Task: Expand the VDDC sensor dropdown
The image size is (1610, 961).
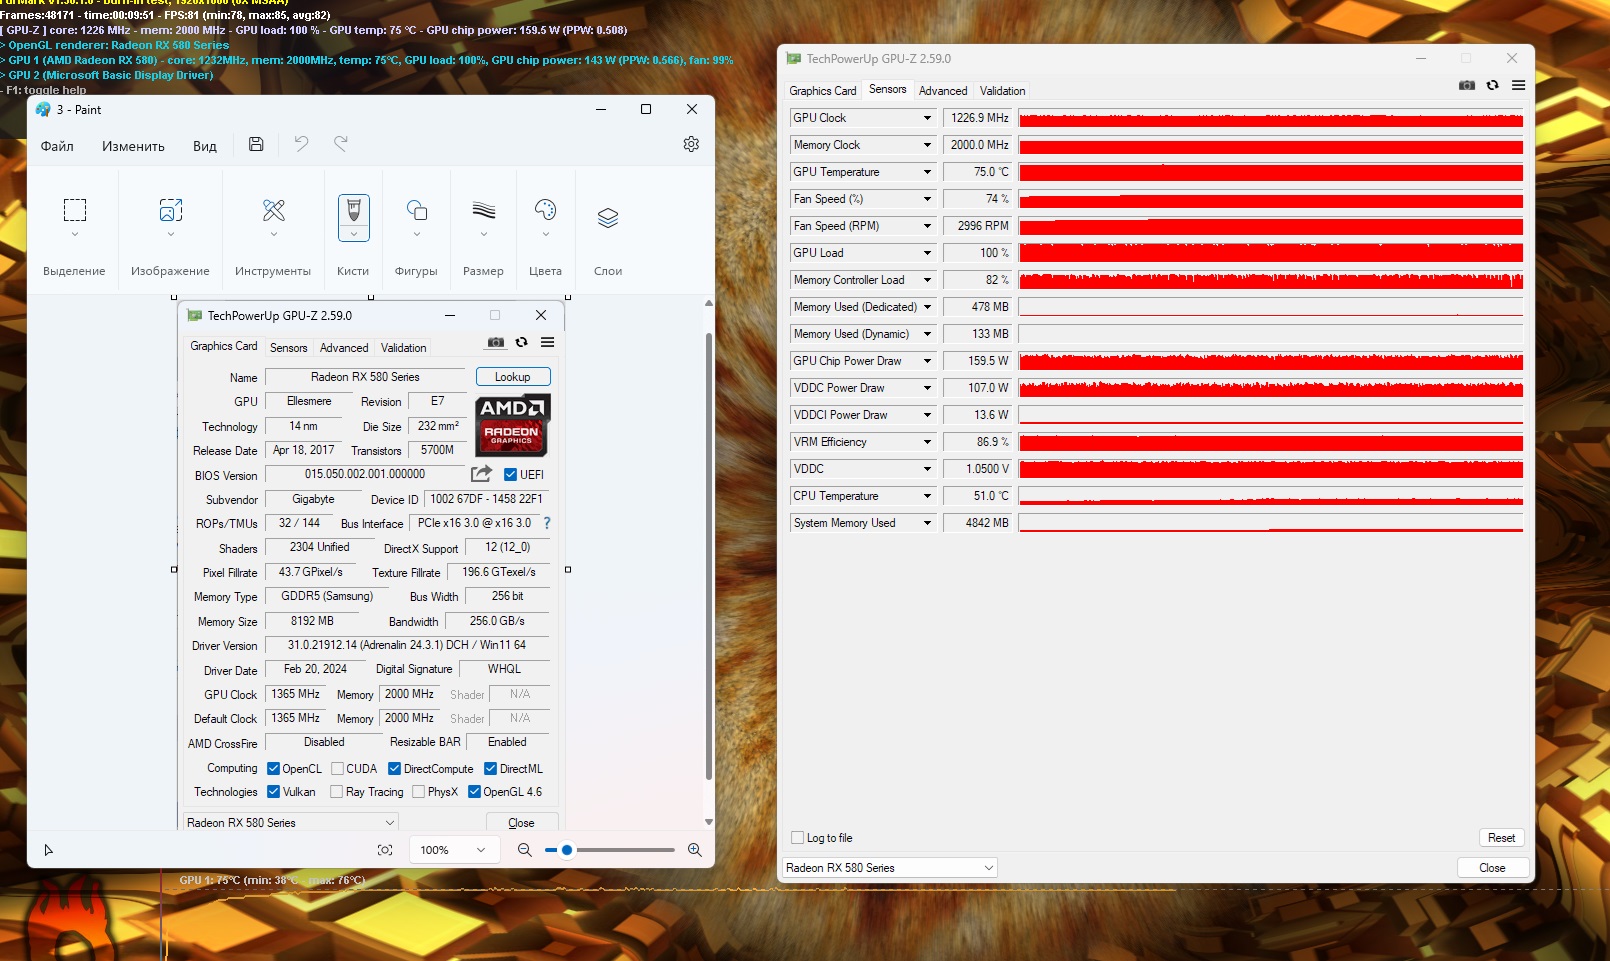Action: [x=927, y=469]
